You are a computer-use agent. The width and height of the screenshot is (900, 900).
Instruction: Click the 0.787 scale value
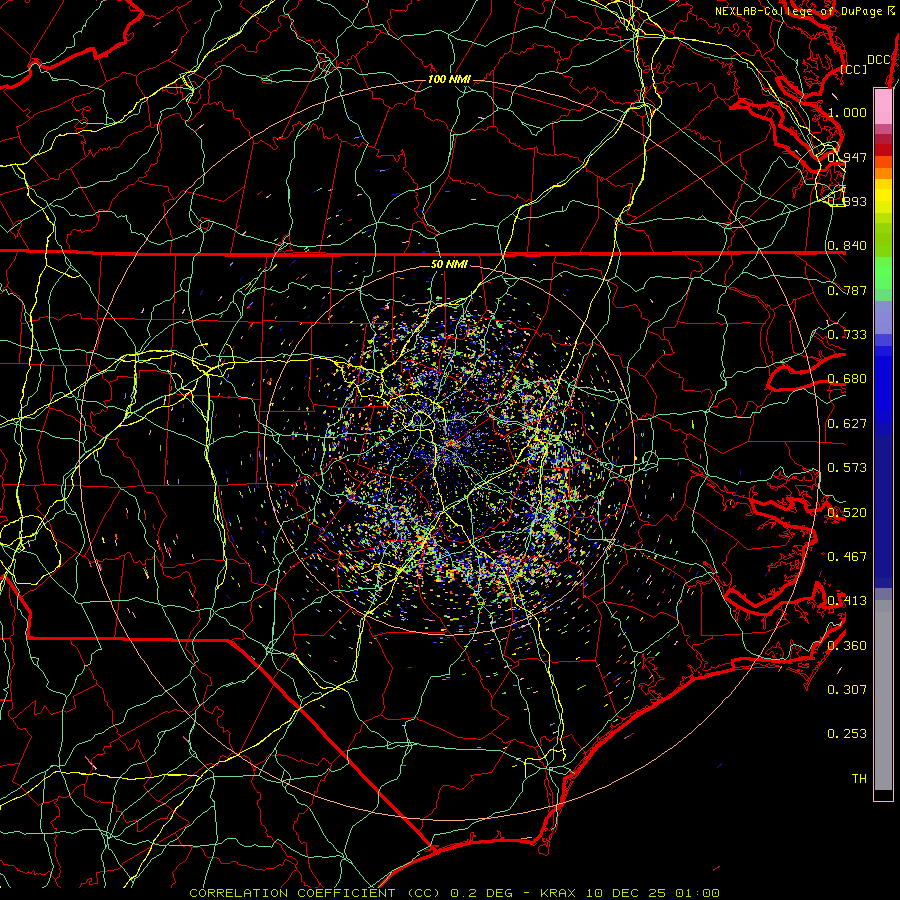(847, 290)
